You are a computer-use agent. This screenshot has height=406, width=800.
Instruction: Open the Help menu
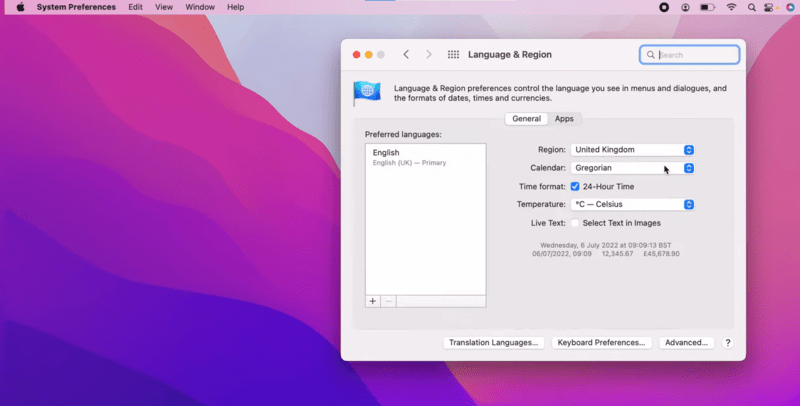click(x=235, y=7)
